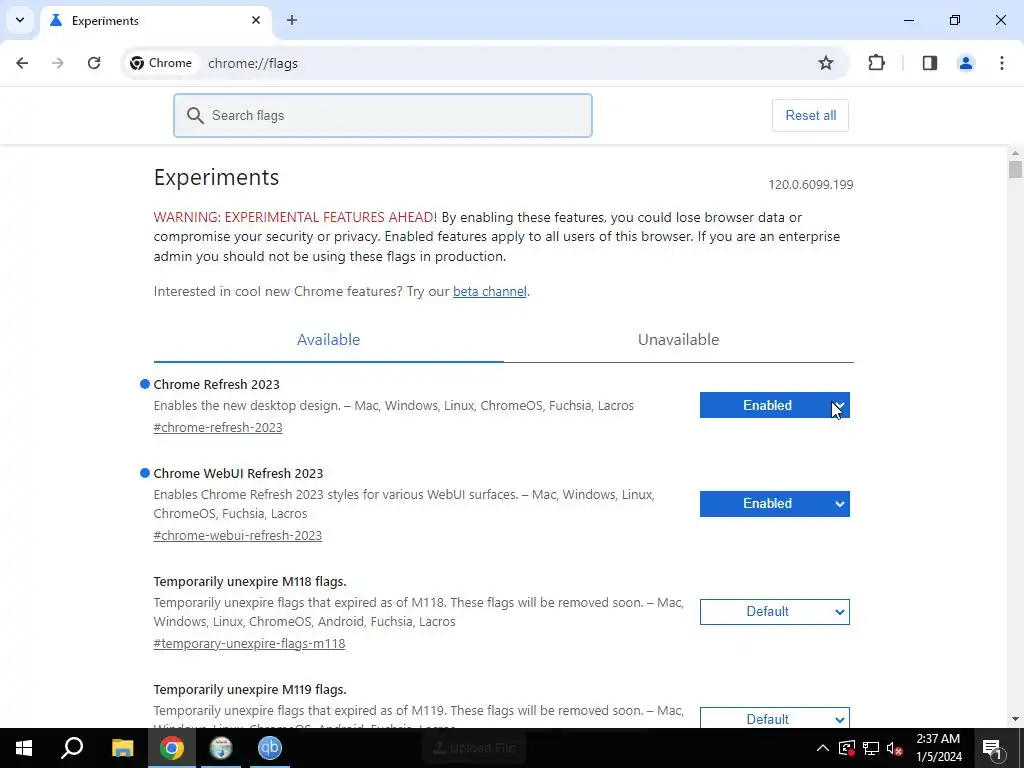This screenshot has width=1024, height=768.
Task: Expand the Chrome Refresh 2023 Enabled dropdown
Action: tap(775, 405)
